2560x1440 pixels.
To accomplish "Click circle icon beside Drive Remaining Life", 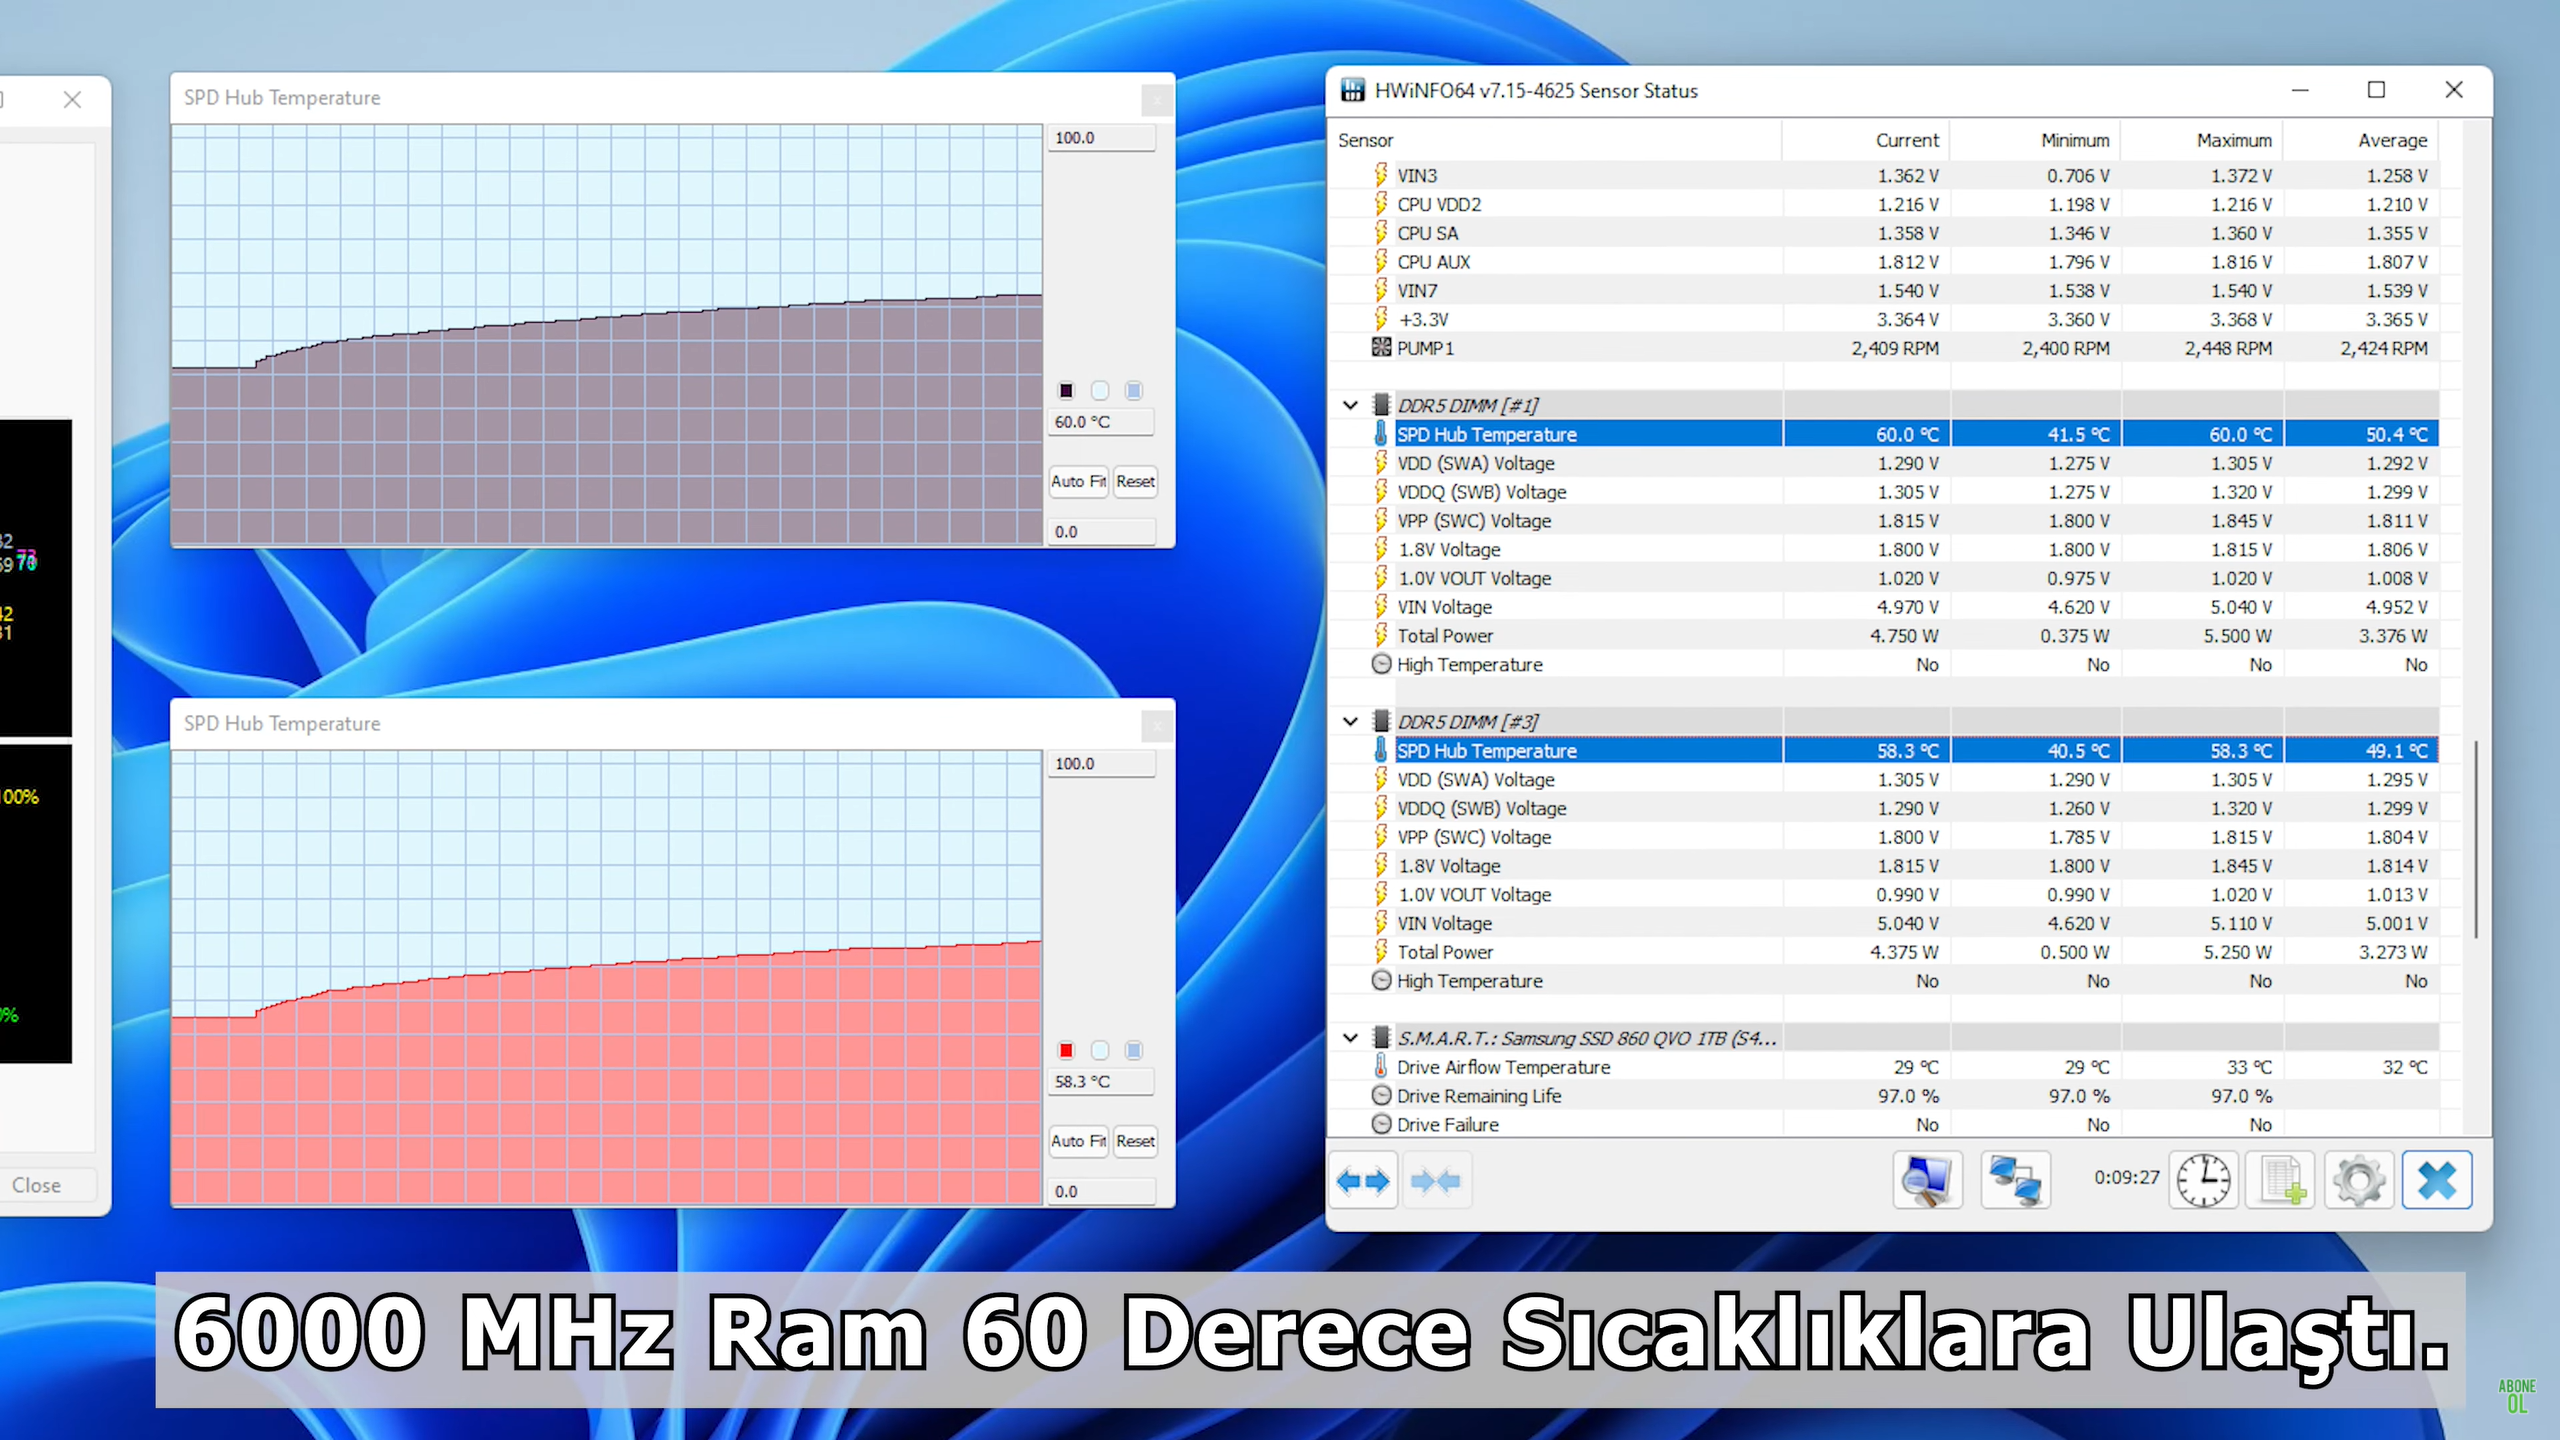I will (1381, 1095).
